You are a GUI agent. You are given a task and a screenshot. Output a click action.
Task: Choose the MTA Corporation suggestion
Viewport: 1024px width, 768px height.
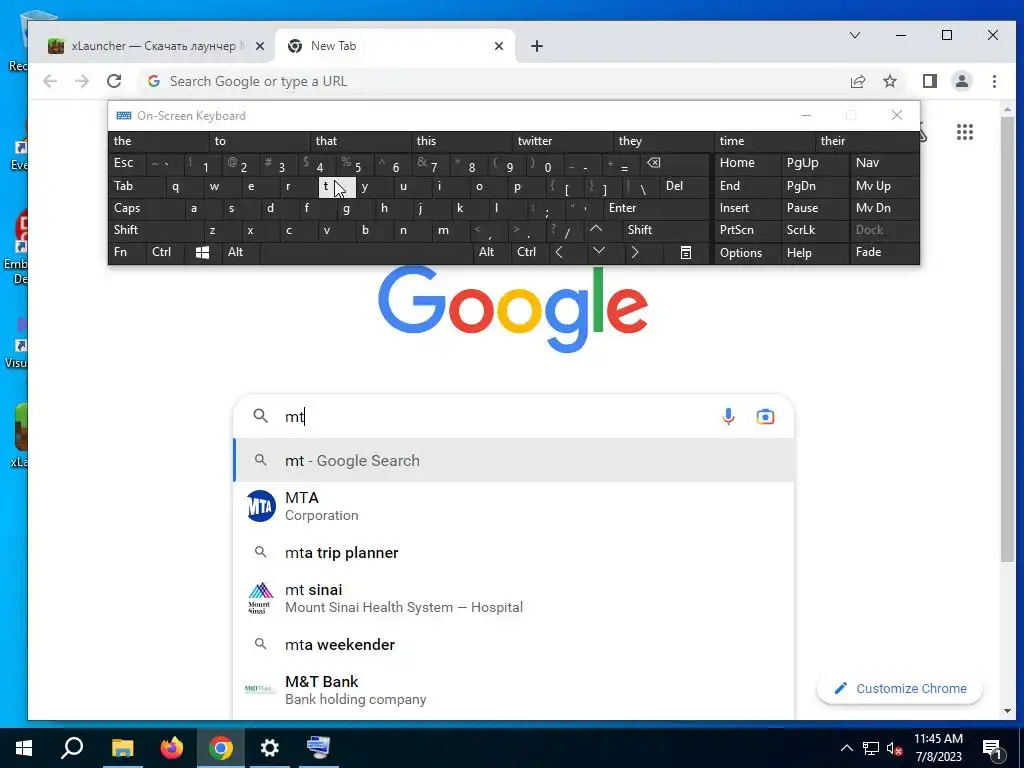coord(514,506)
